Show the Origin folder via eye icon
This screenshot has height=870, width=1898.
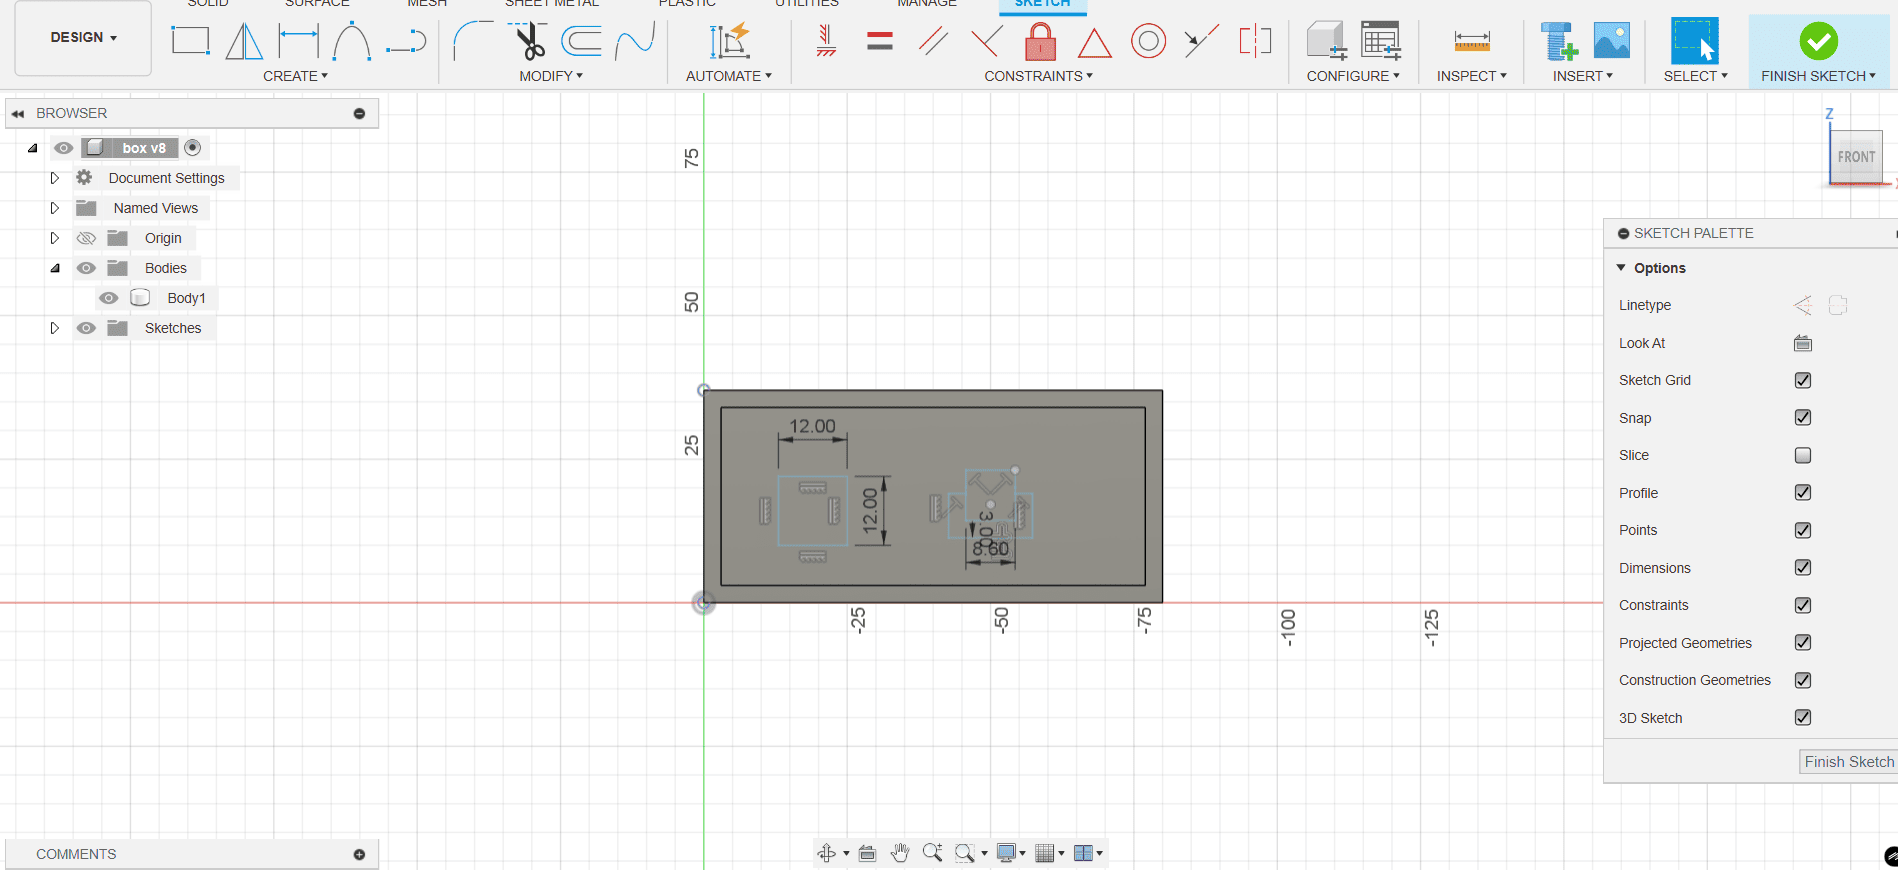pos(87,238)
